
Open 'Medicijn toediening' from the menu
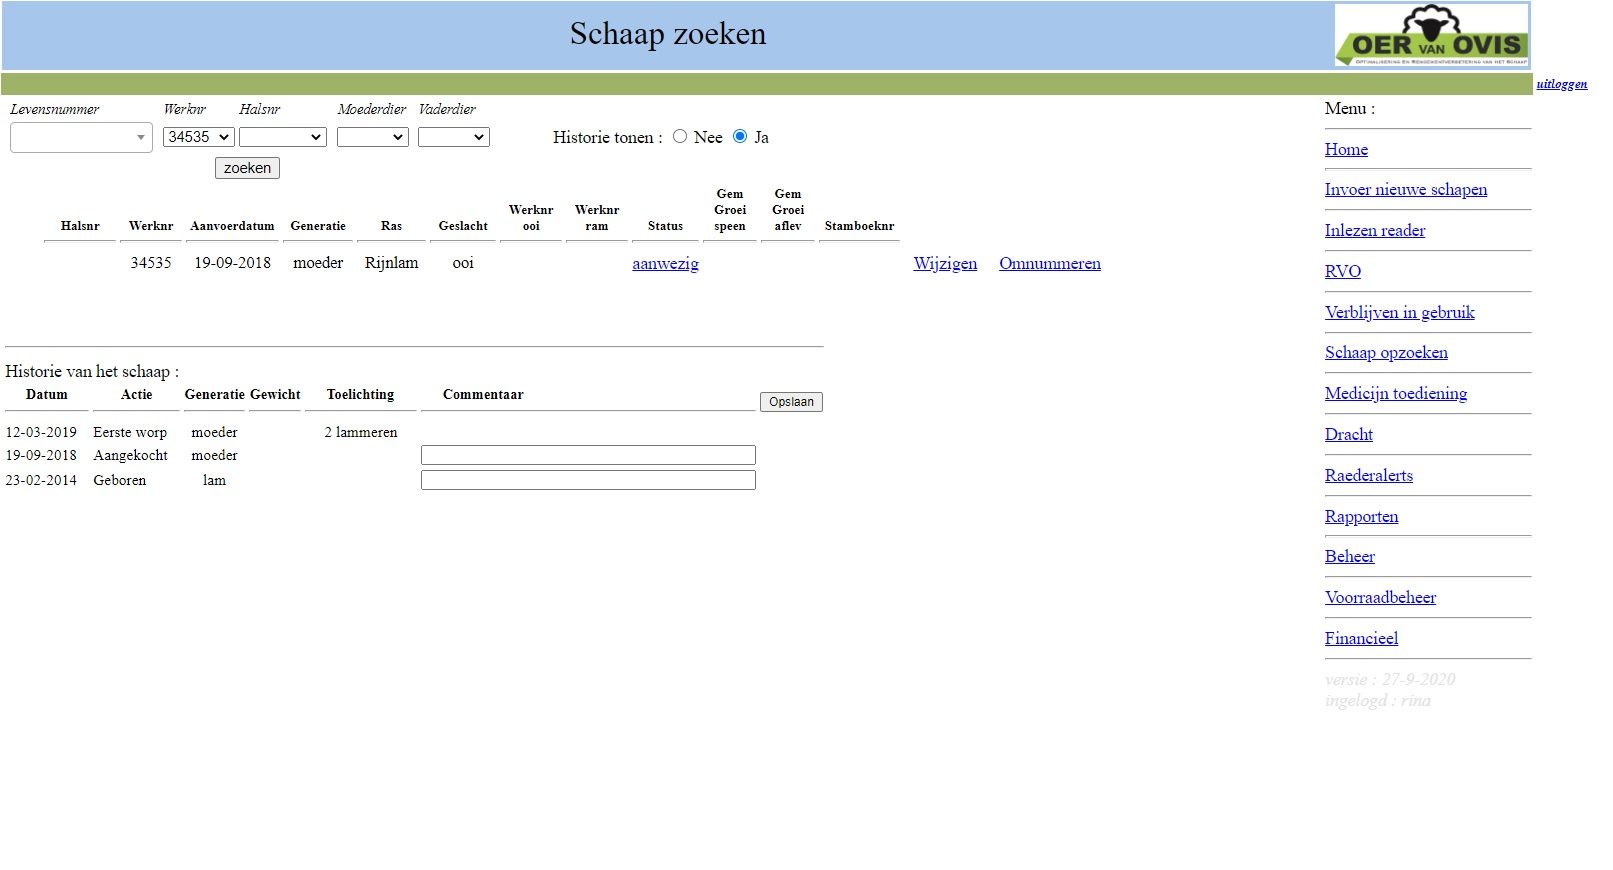1395,394
